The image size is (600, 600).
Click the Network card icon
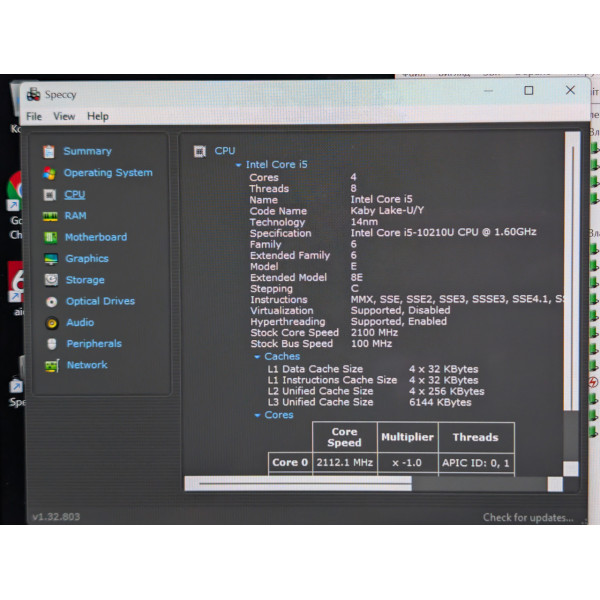coord(52,365)
